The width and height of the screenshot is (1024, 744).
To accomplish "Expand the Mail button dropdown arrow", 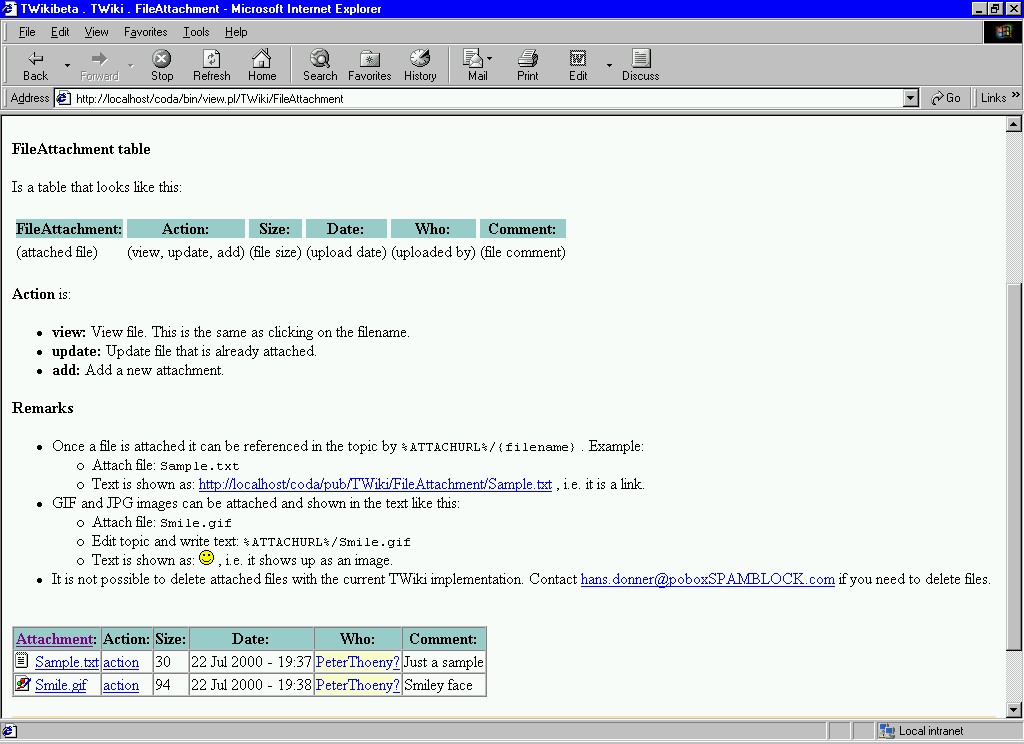I will tap(490, 60).
